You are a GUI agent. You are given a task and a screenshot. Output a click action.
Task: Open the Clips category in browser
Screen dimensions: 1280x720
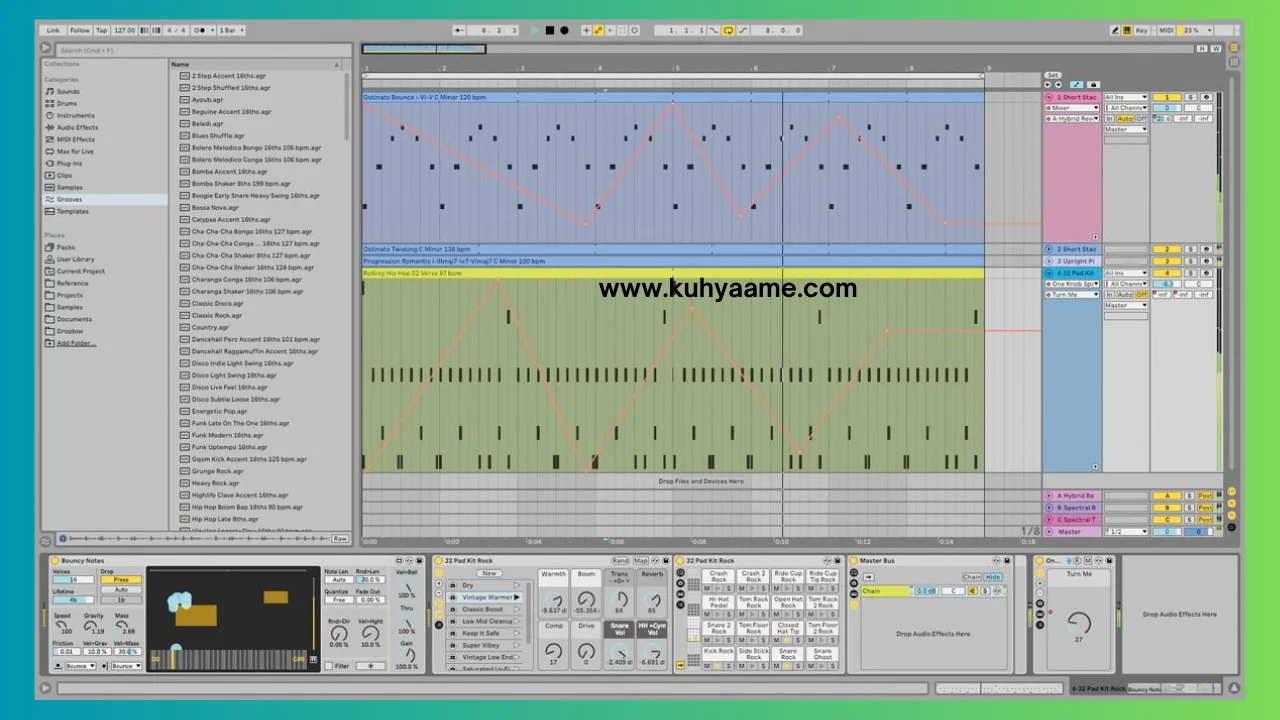[x=64, y=175]
